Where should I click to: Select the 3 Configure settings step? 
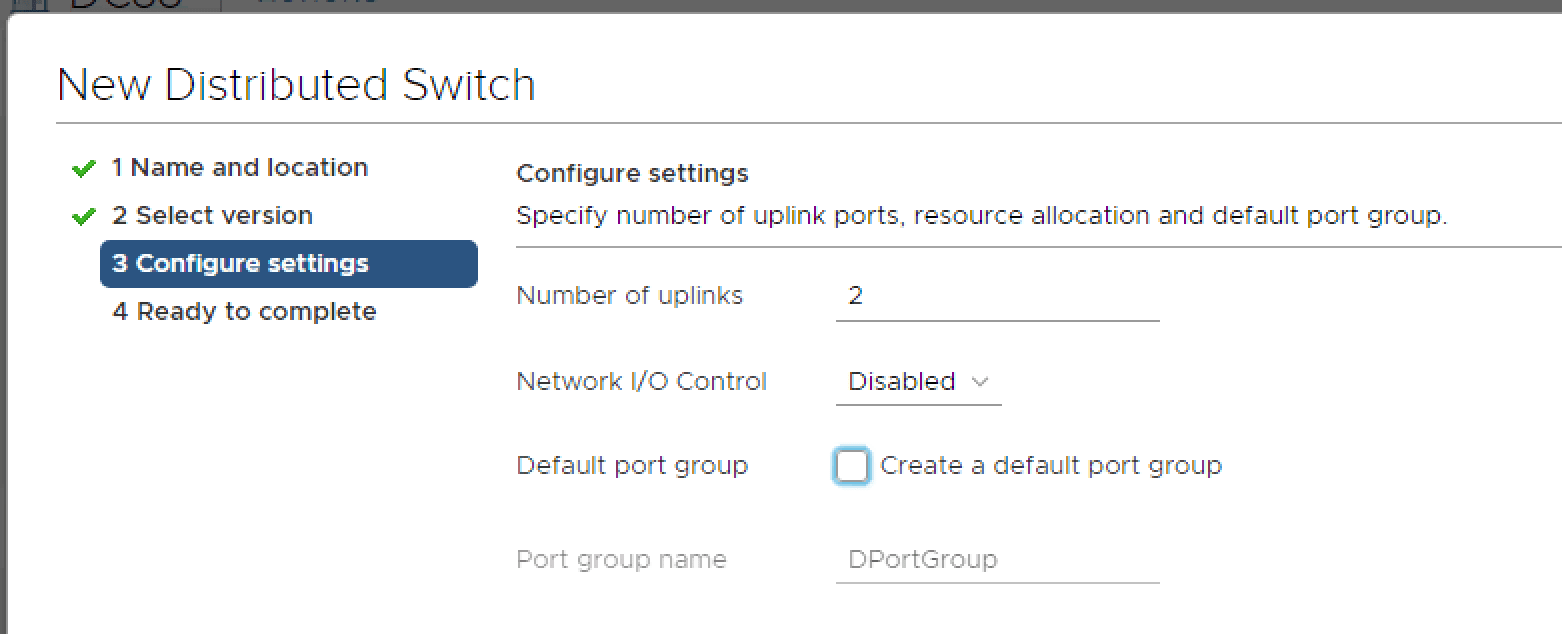pos(288,264)
